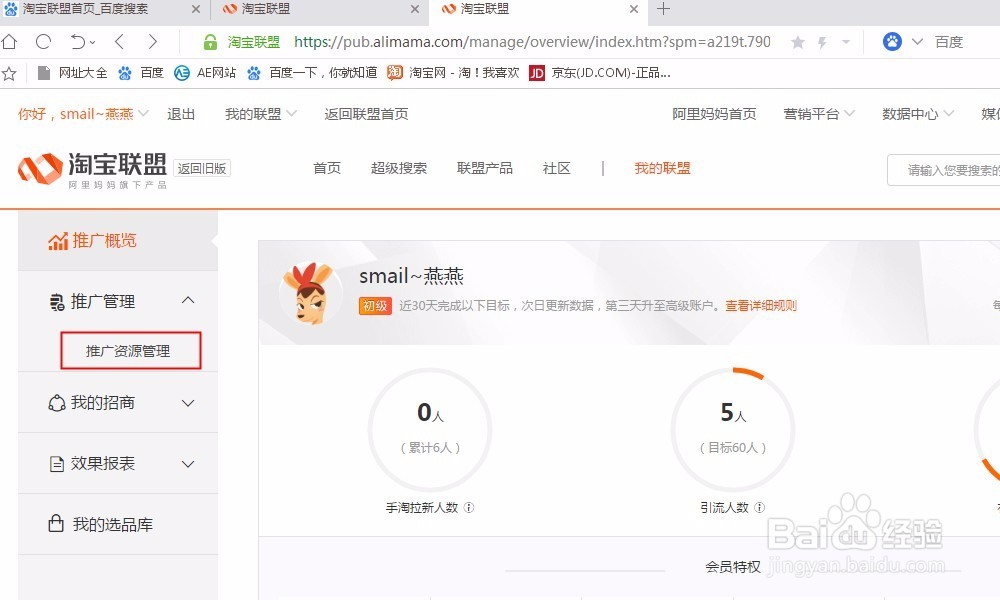Open the 淘宝网 bookmark
The height and width of the screenshot is (600, 1000).
pos(453,73)
